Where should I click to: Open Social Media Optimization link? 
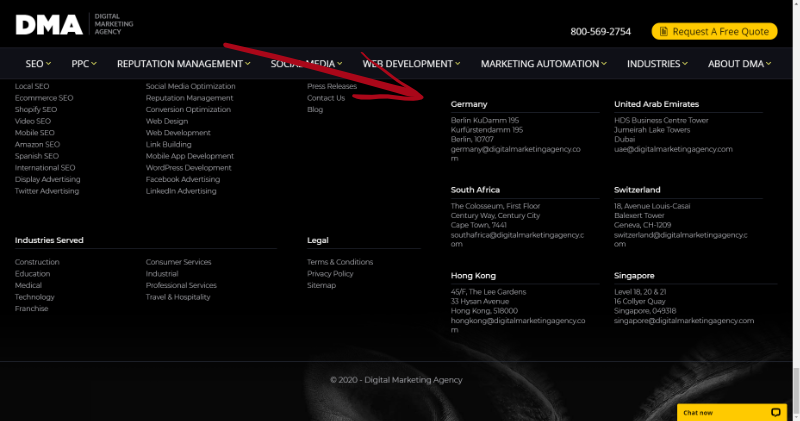tap(190, 86)
